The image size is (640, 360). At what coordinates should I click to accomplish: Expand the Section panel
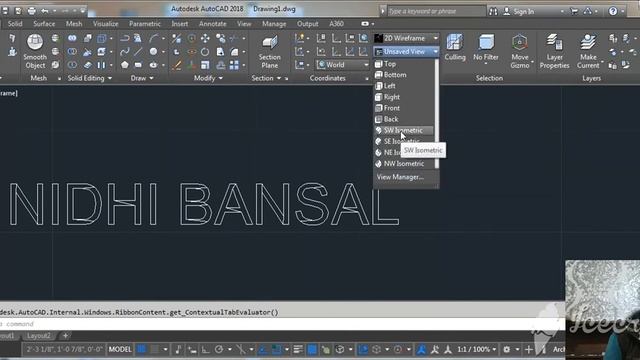tap(266, 78)
